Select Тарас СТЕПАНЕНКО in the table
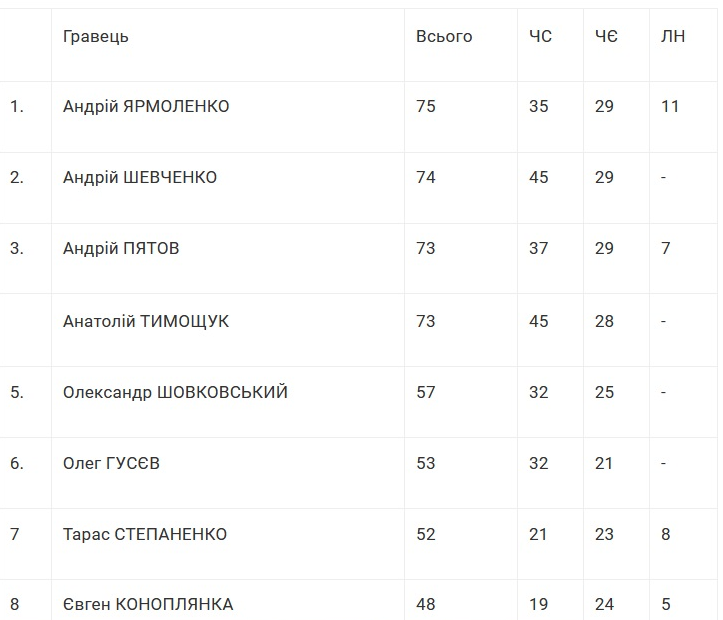The height and width of the screenshot is (620, 723). [145, 534]
